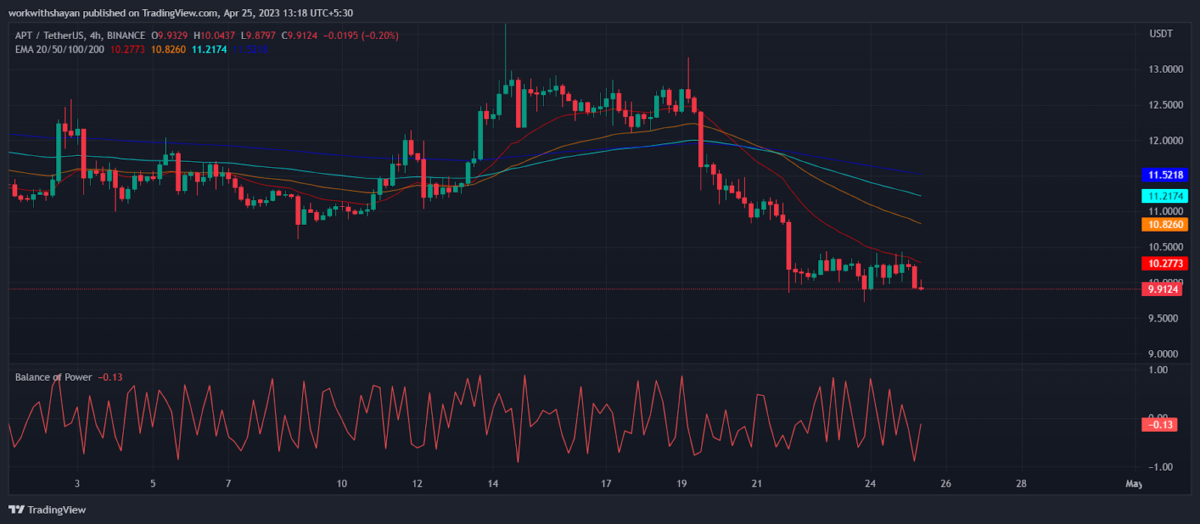Click the May label on time axis

[1133, 484]
